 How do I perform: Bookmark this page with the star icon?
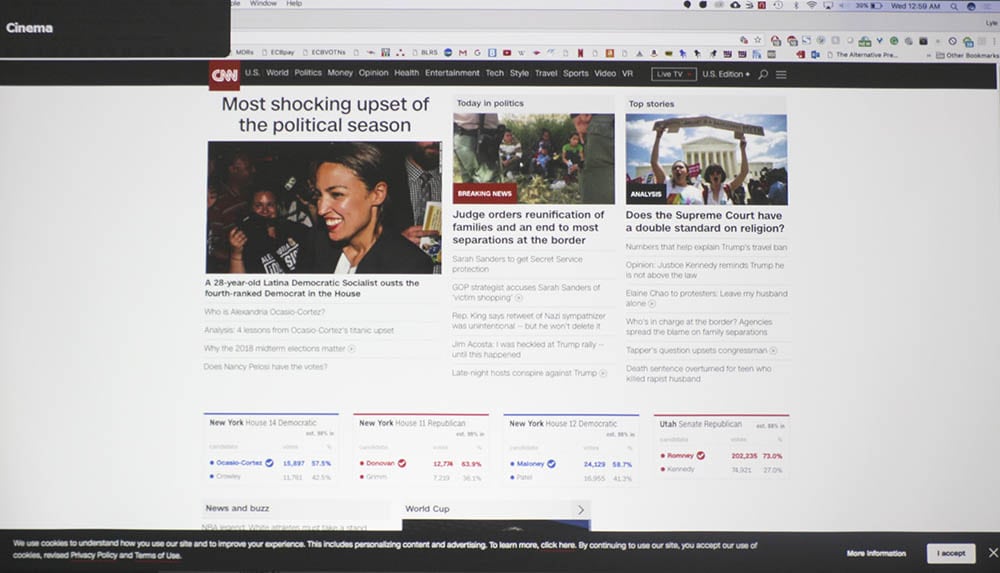(757, 40)
